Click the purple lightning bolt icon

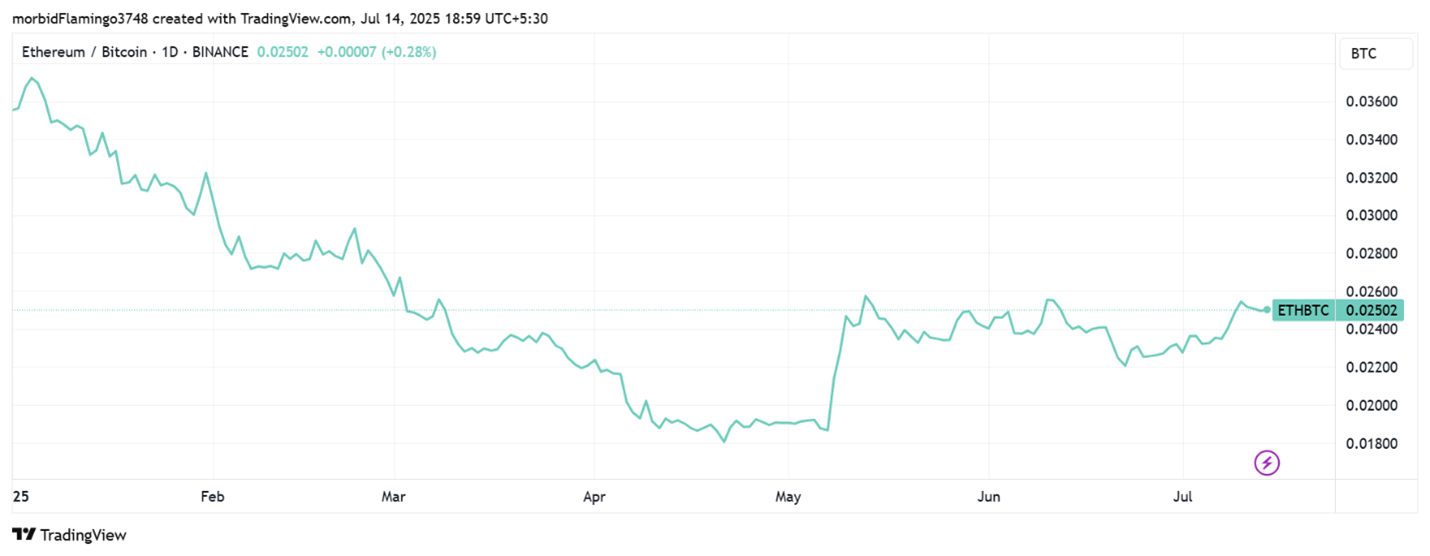tap(1267, 463)
